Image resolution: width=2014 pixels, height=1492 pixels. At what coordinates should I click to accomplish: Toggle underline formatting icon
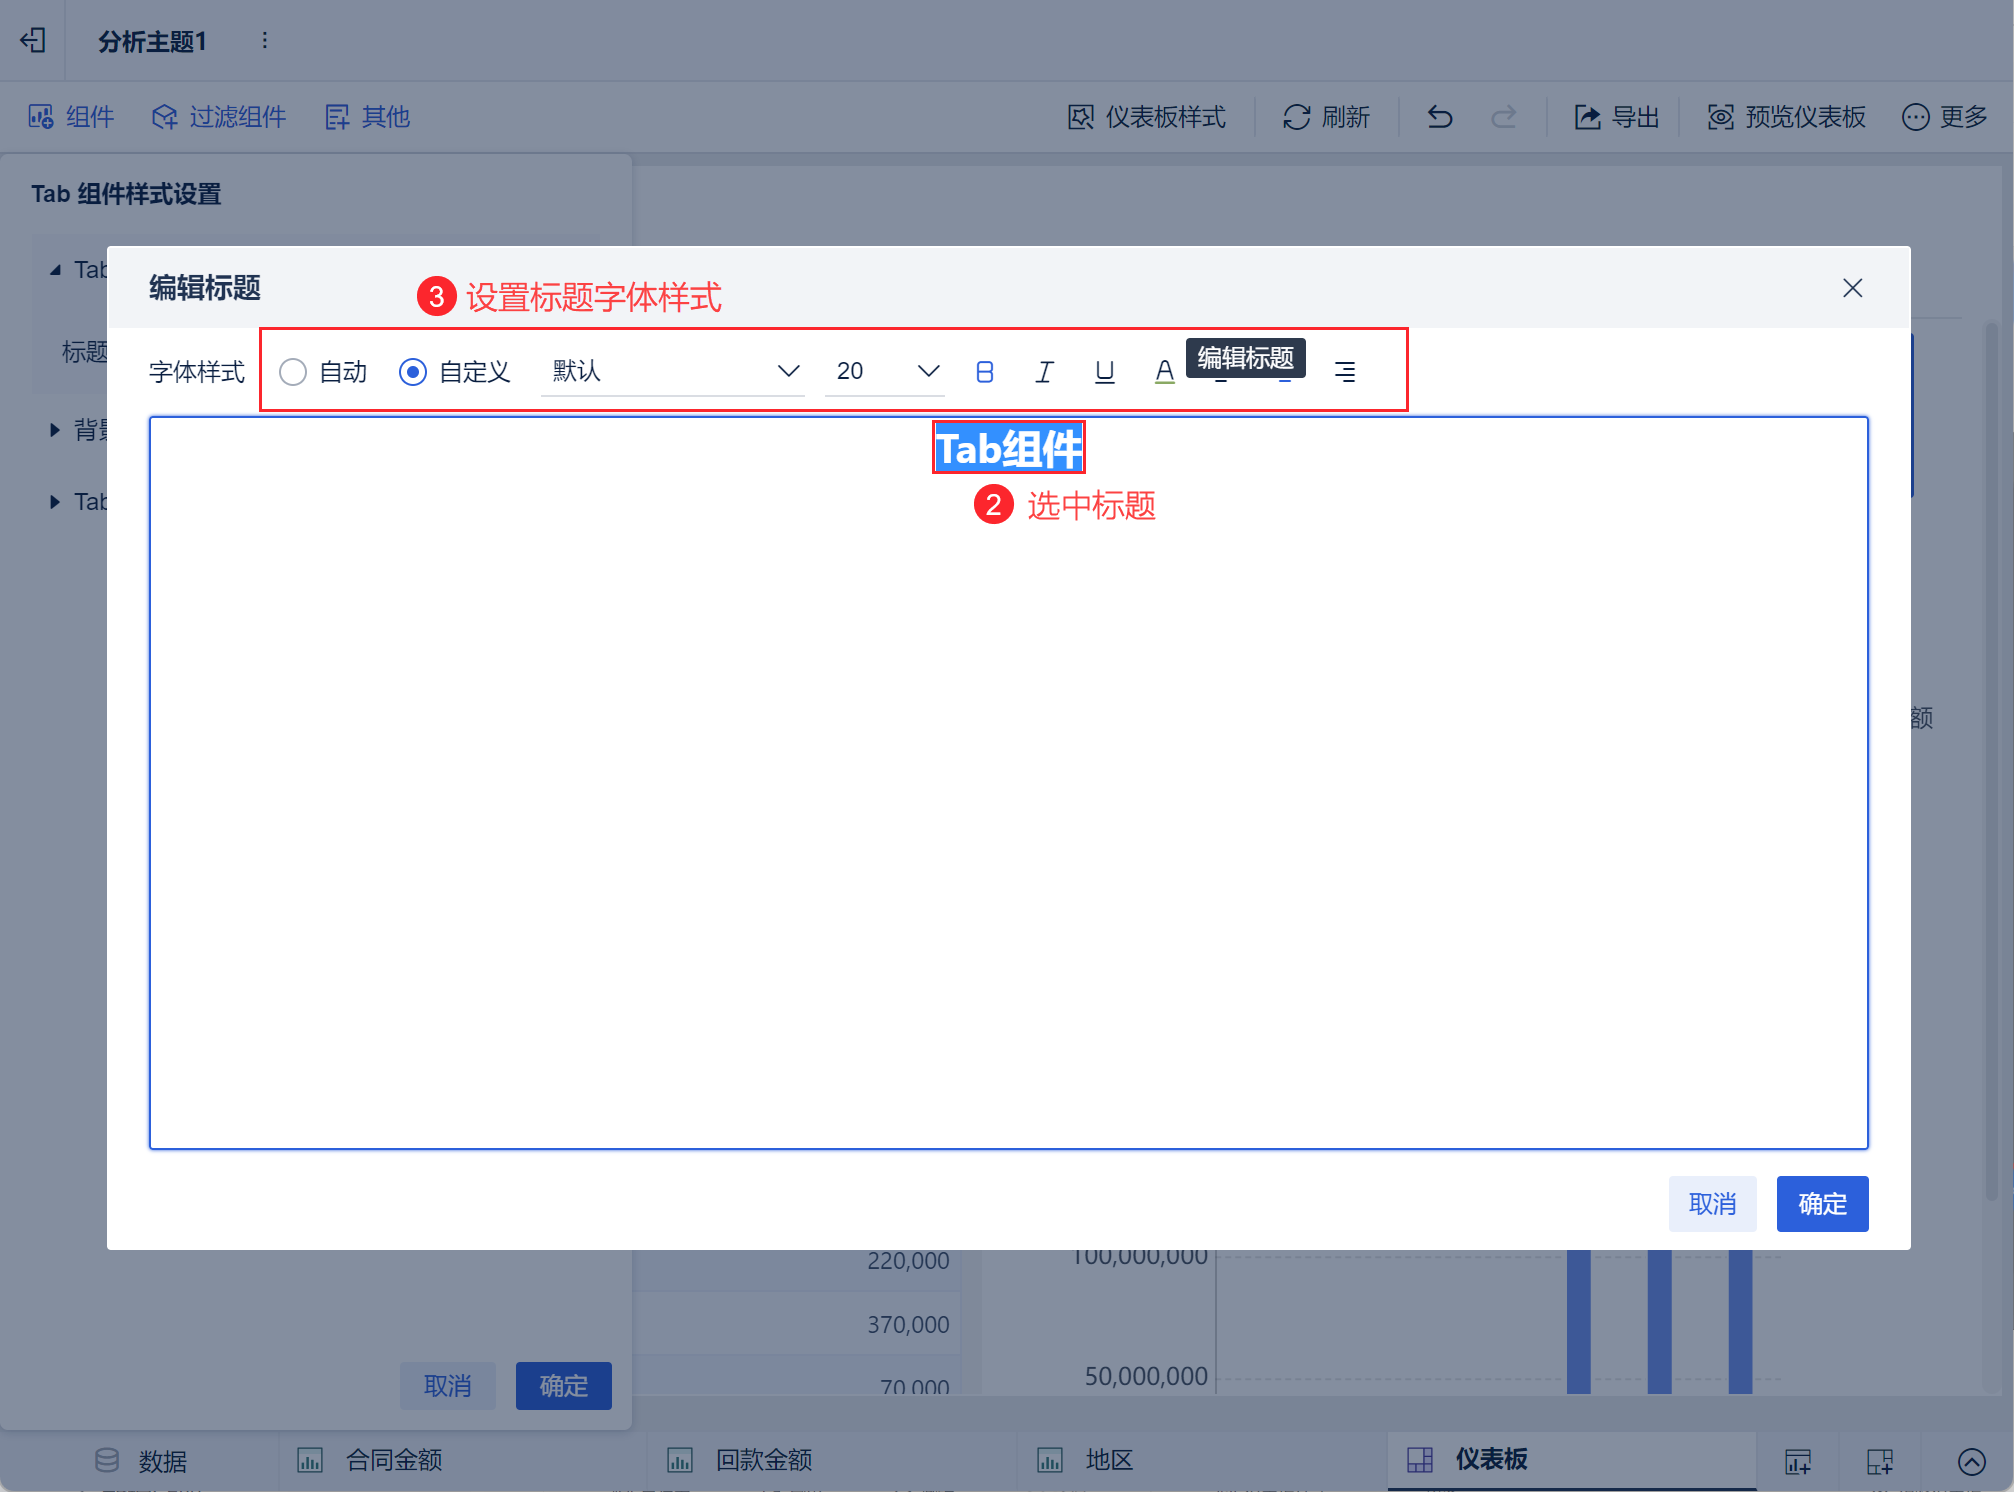(x=1104, y=372)
